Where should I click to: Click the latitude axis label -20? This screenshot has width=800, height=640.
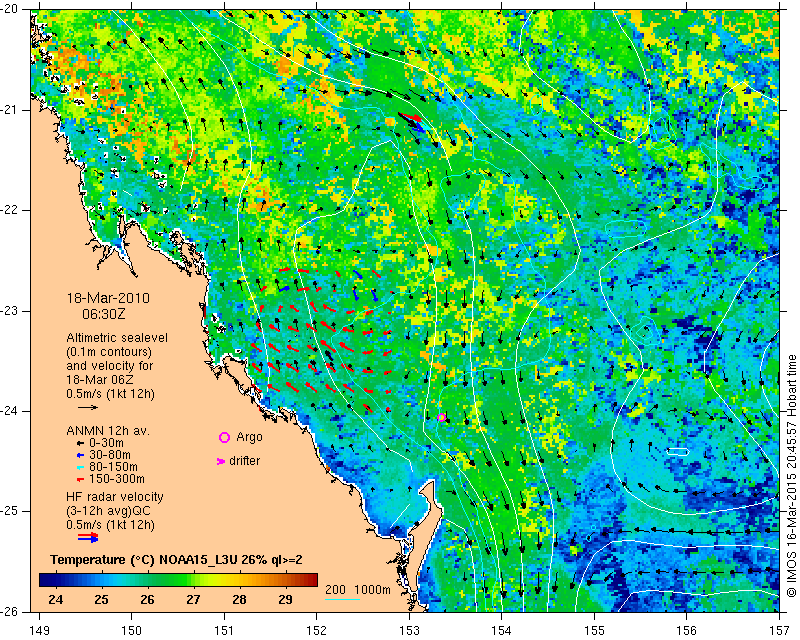click(x=10, y=10)
